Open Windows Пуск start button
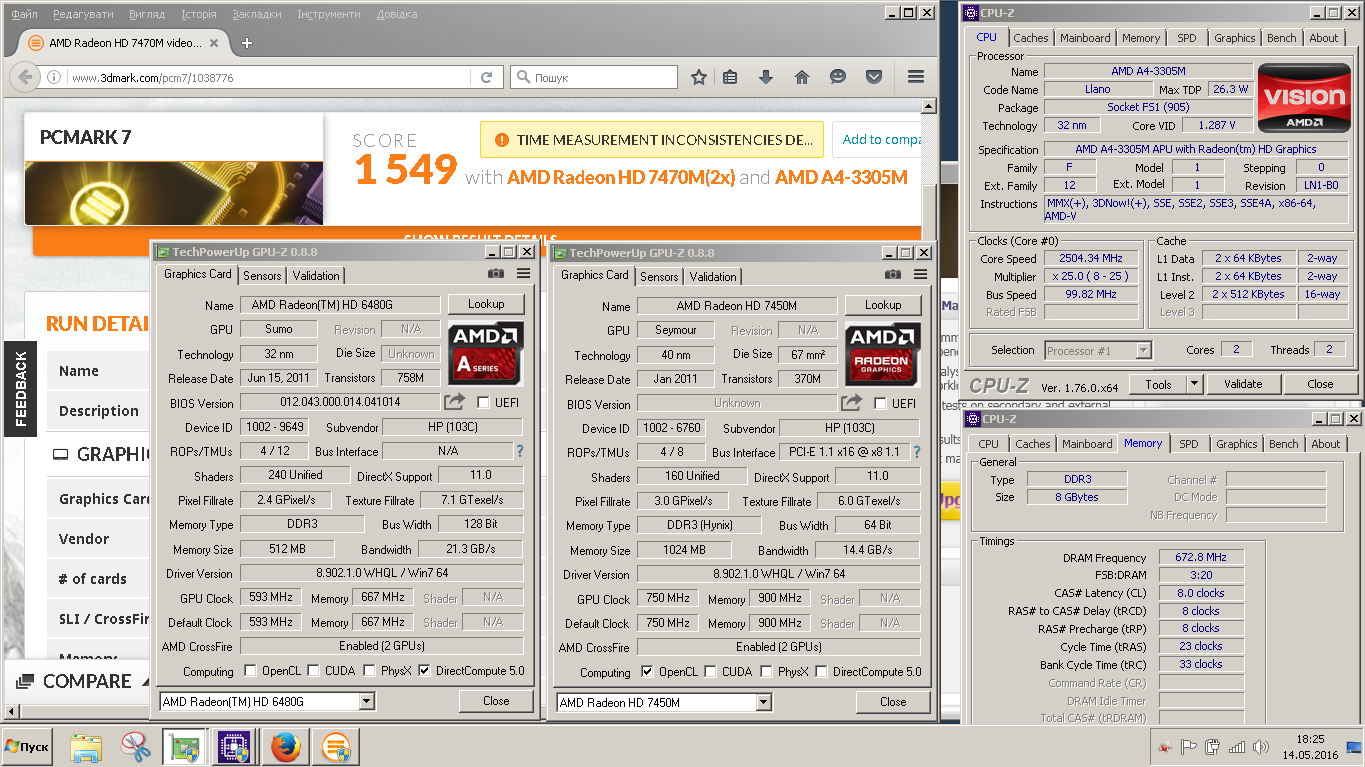This screenshot has width=1365, height=767. point(28,746)
